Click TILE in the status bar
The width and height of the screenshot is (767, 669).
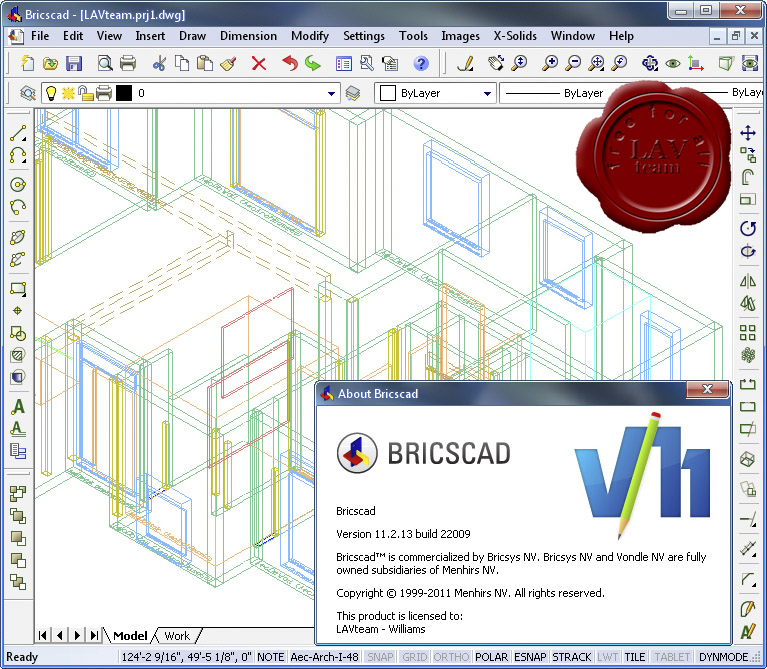[x=634, y=657]
